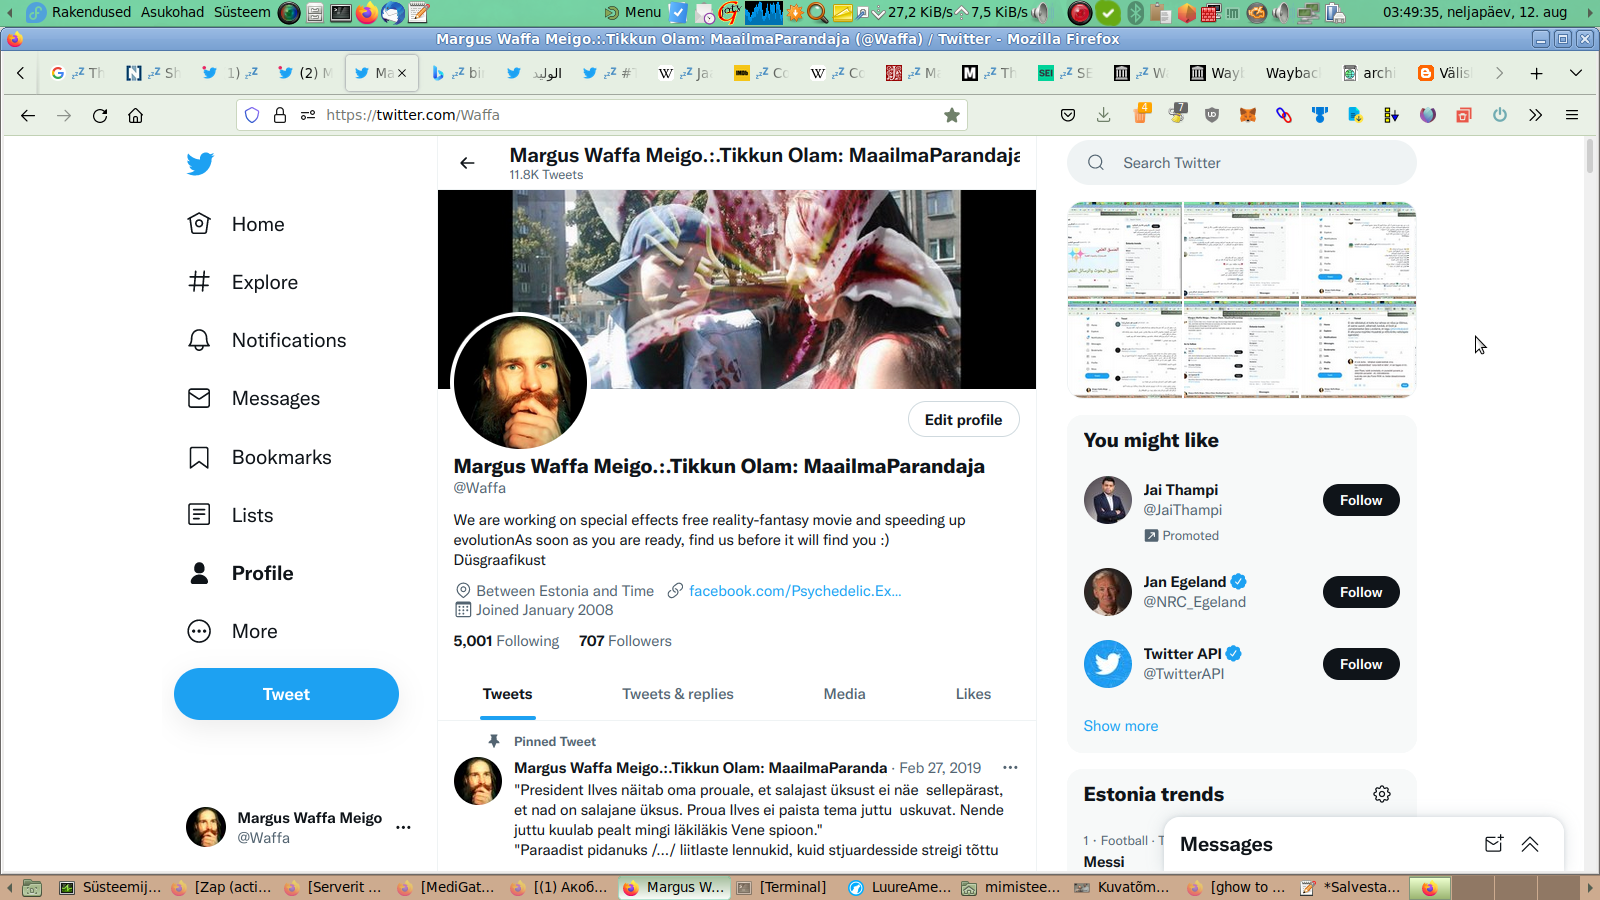Click the Save to Pocket icon
The image size is (1600, 900).
coord(1068,115)
